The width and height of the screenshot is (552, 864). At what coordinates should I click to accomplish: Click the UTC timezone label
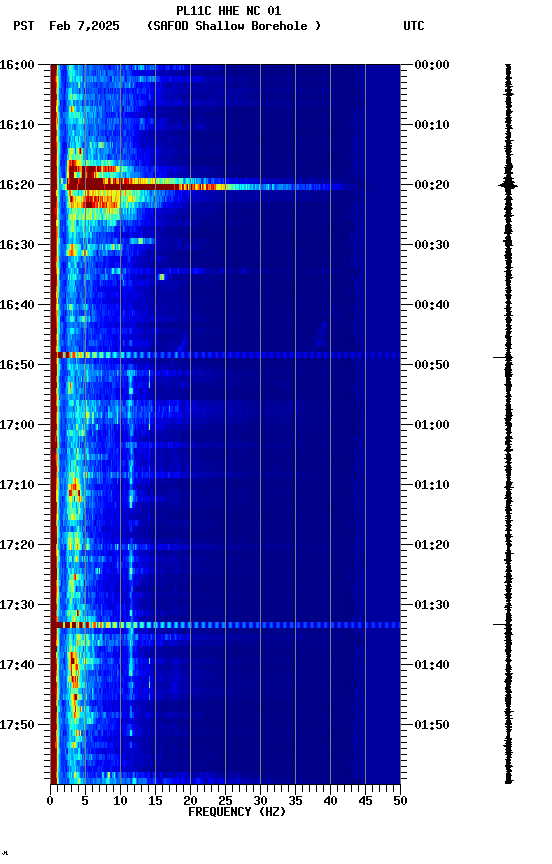(414, 26)
